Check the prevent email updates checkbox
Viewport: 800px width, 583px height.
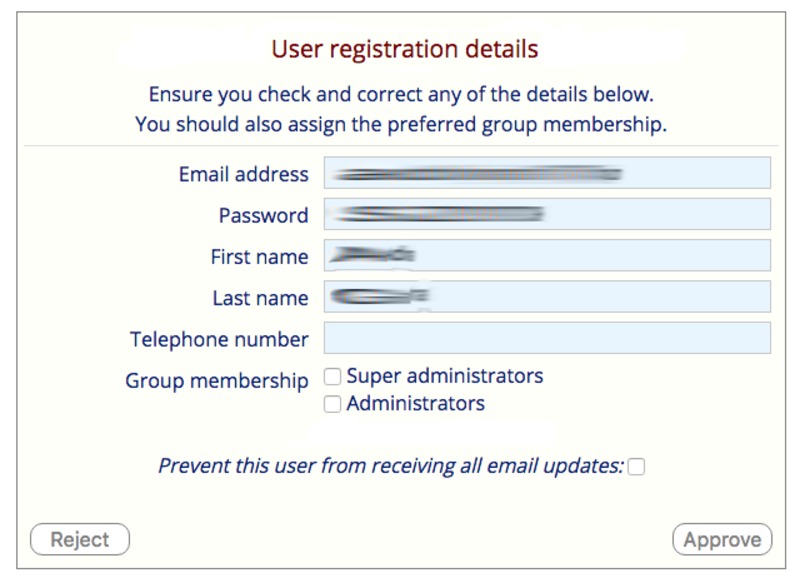(x=636, y=466)
